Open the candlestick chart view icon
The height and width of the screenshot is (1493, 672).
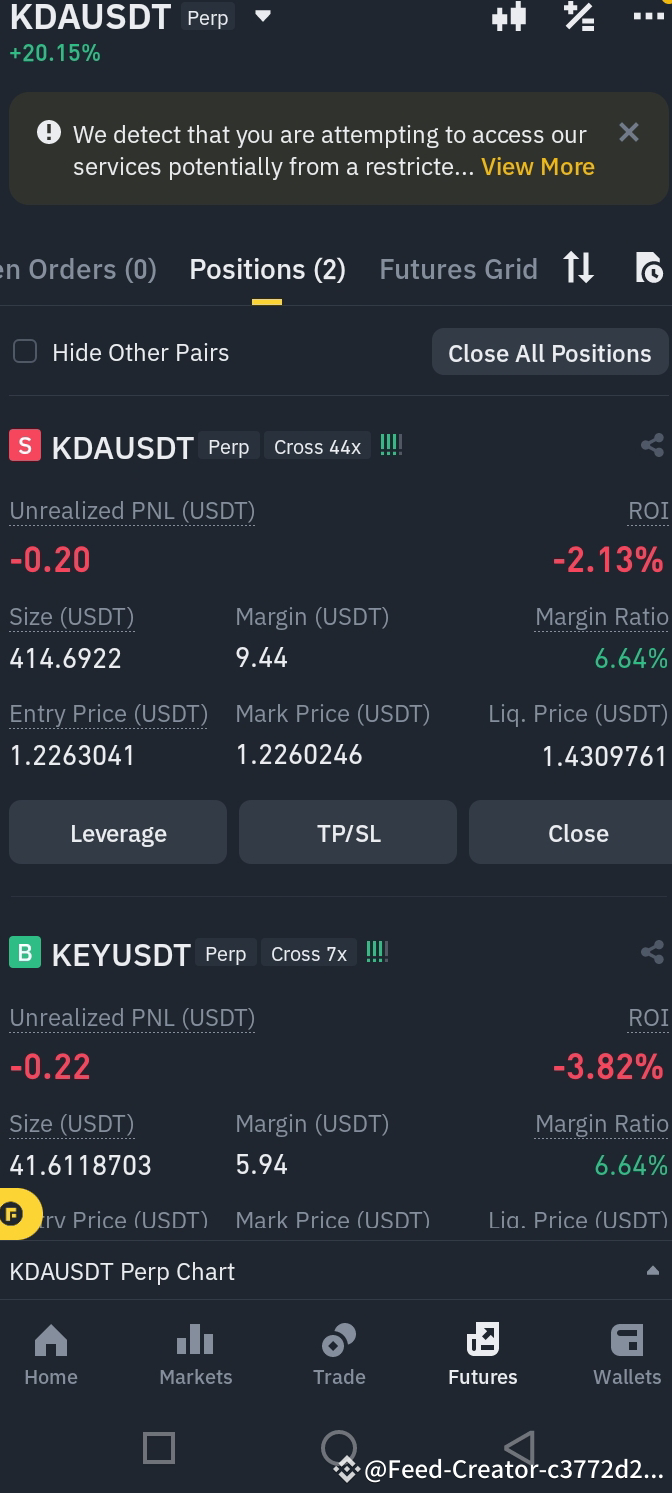509,17
